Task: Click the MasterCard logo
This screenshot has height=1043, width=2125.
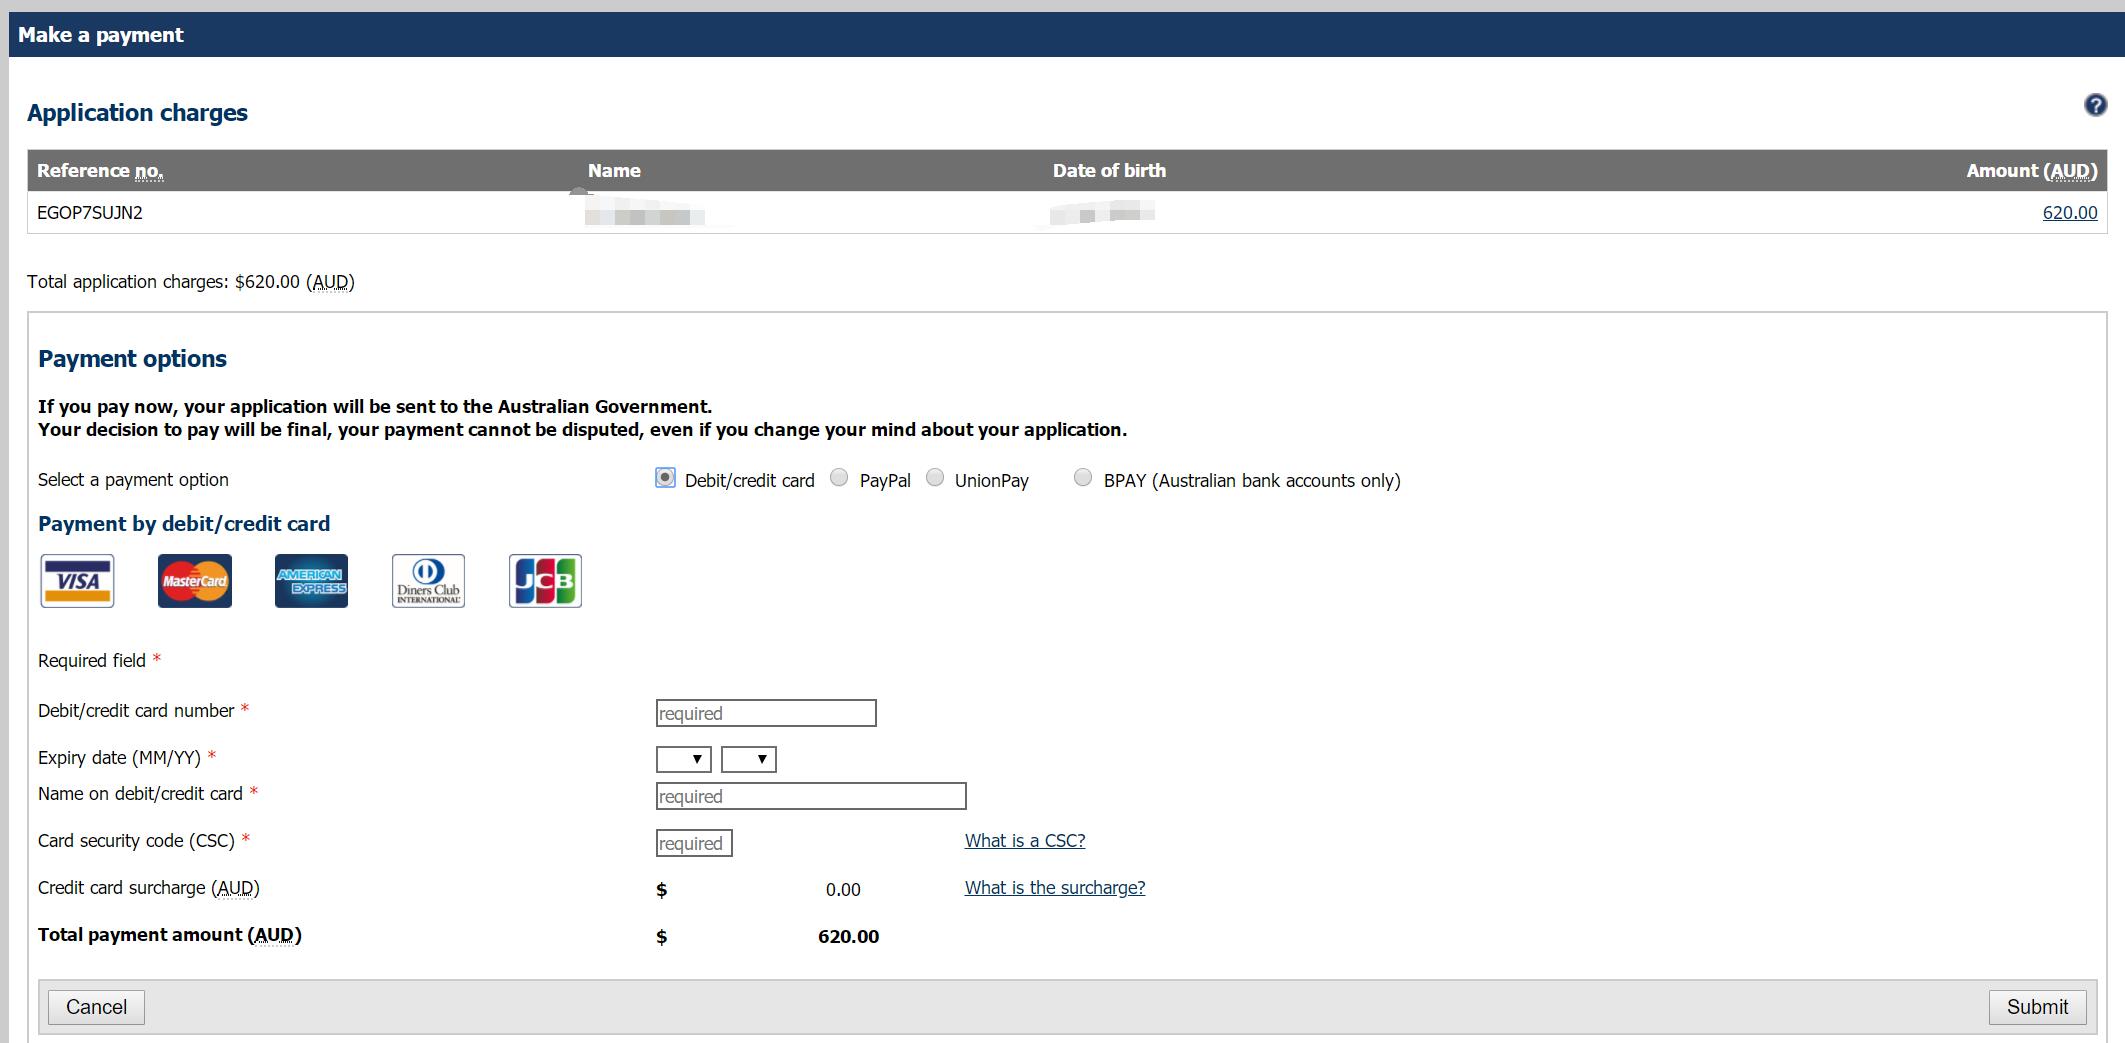Action: click(x=195, y=581)
